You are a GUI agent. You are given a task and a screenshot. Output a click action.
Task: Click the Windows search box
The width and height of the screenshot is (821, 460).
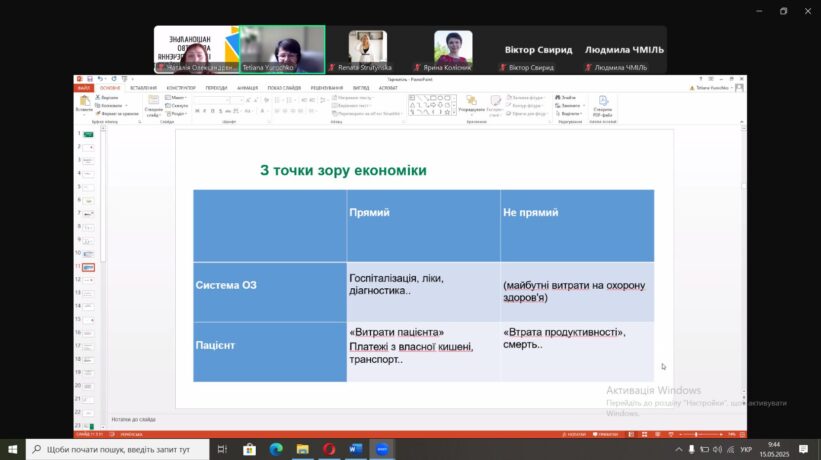pyautogui.click(x=120, y=449)
